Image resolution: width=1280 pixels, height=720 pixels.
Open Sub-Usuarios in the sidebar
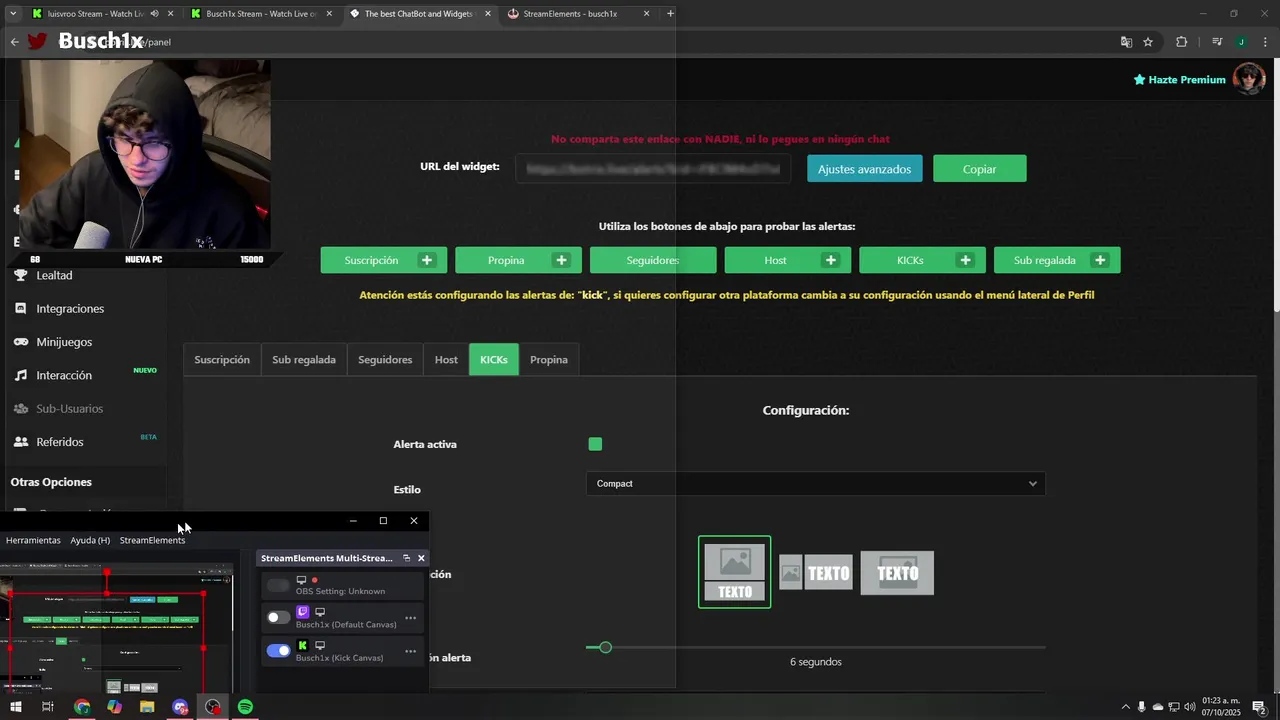coord(69,409)
